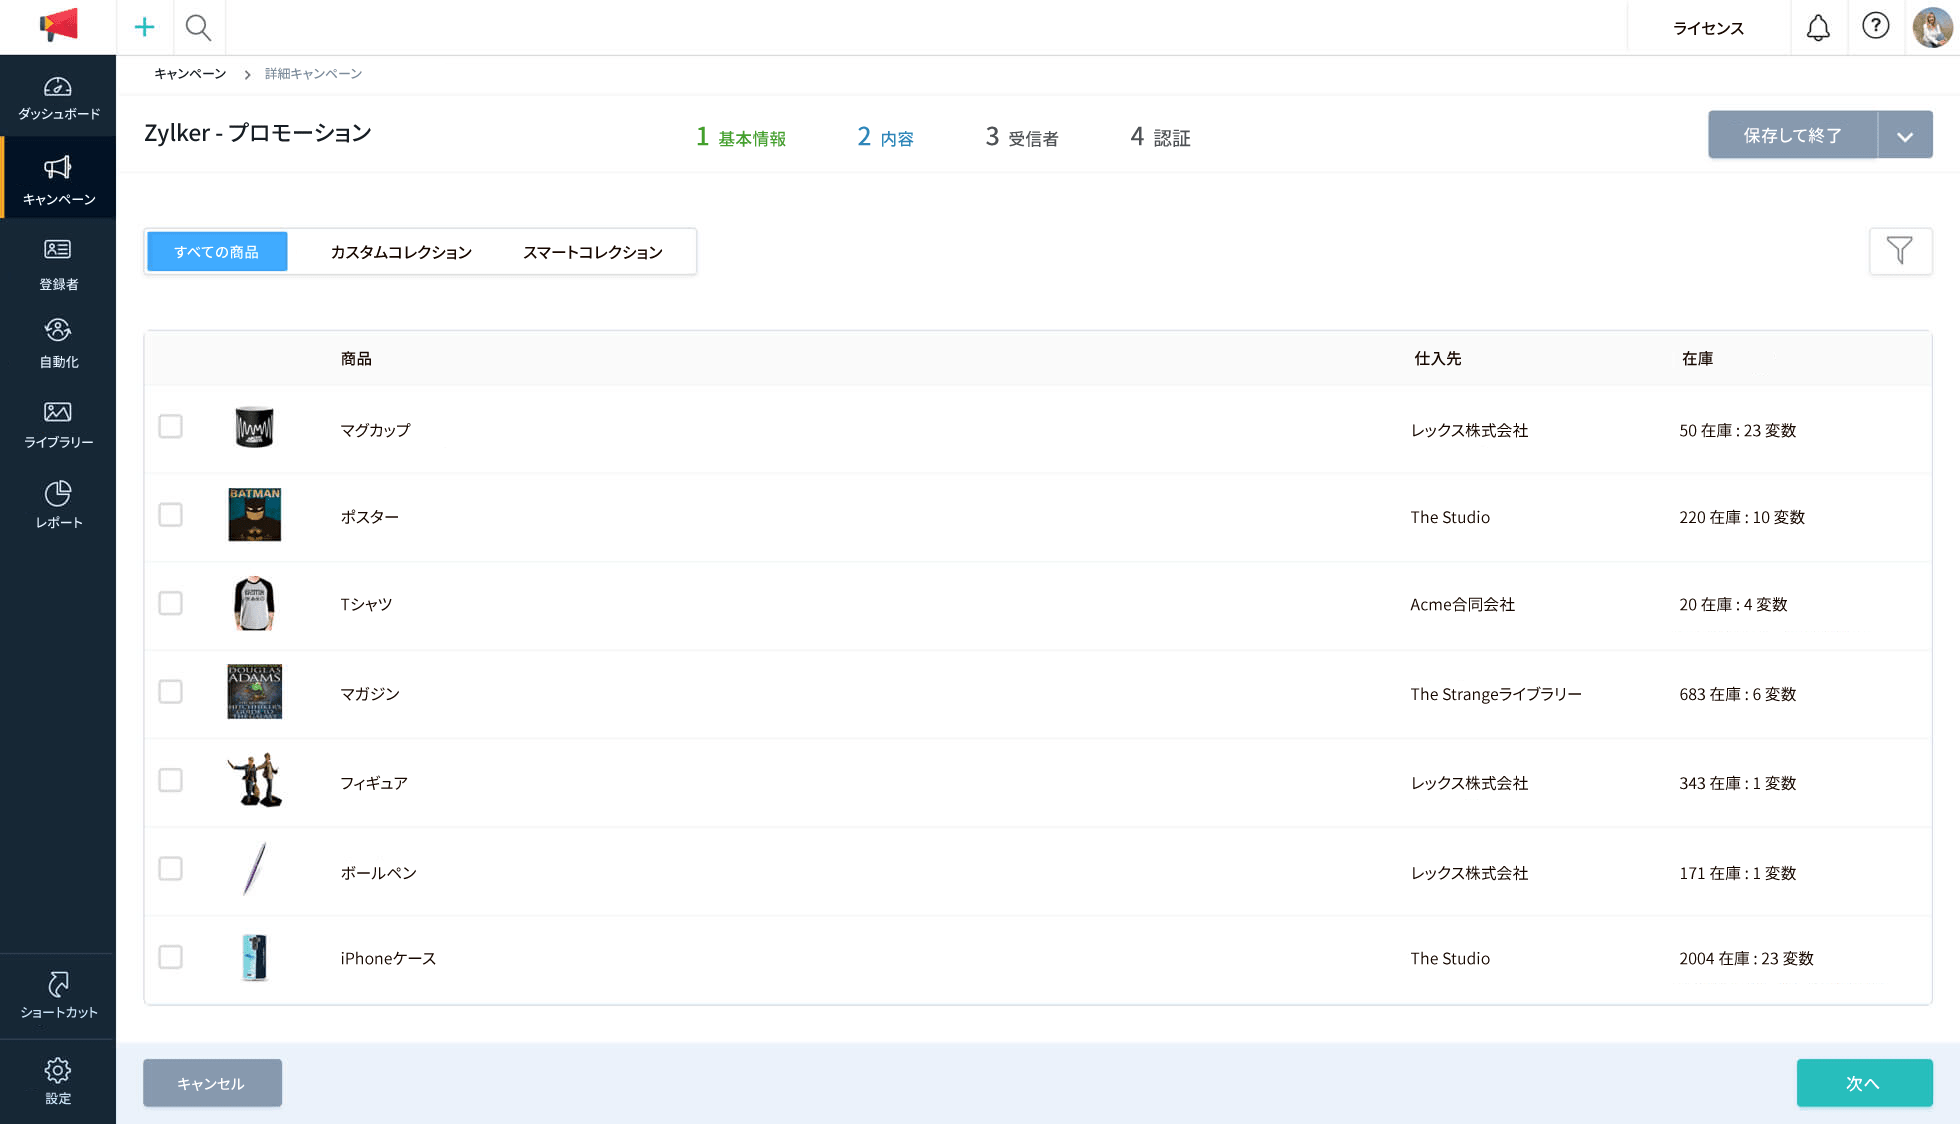
Task: Click Zylker - プロモーション campaign title
Action: pos(258,133)
